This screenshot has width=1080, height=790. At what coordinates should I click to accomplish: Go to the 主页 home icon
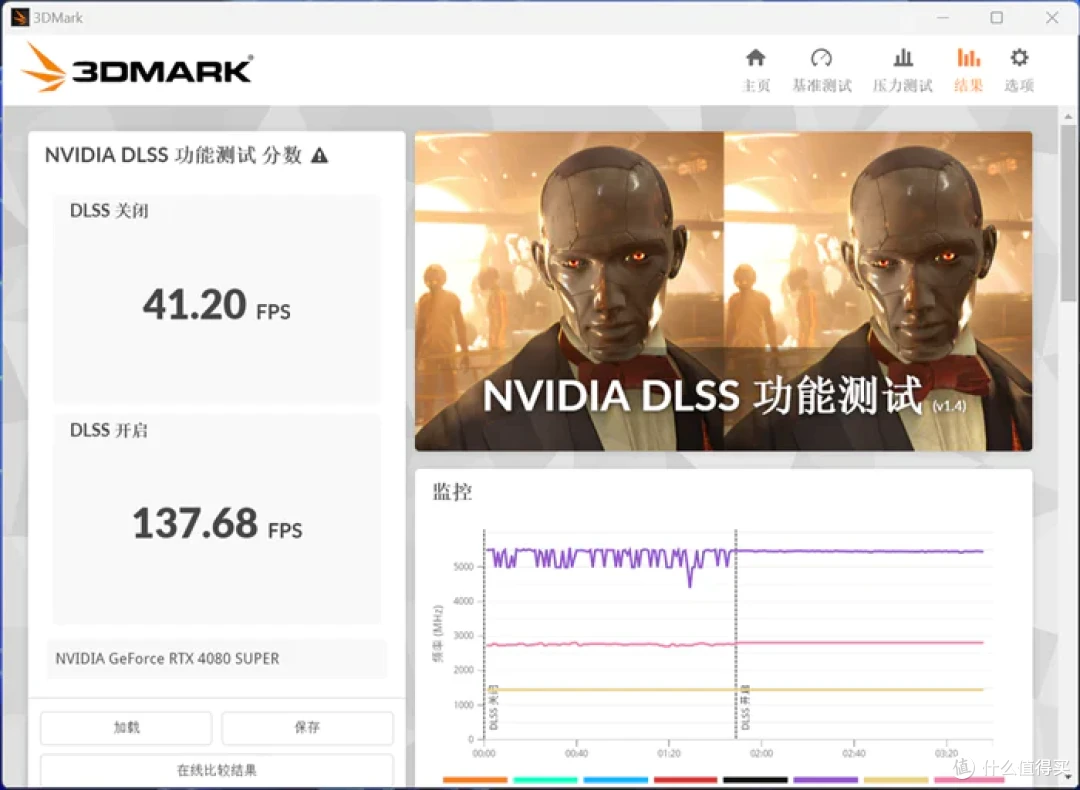(756, 58)
